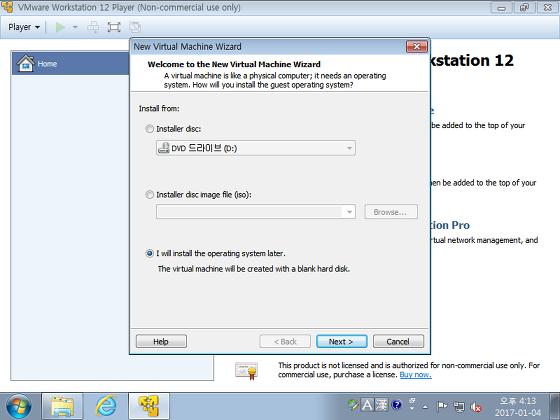Open the iso image path combo box

tap(256, 212)
